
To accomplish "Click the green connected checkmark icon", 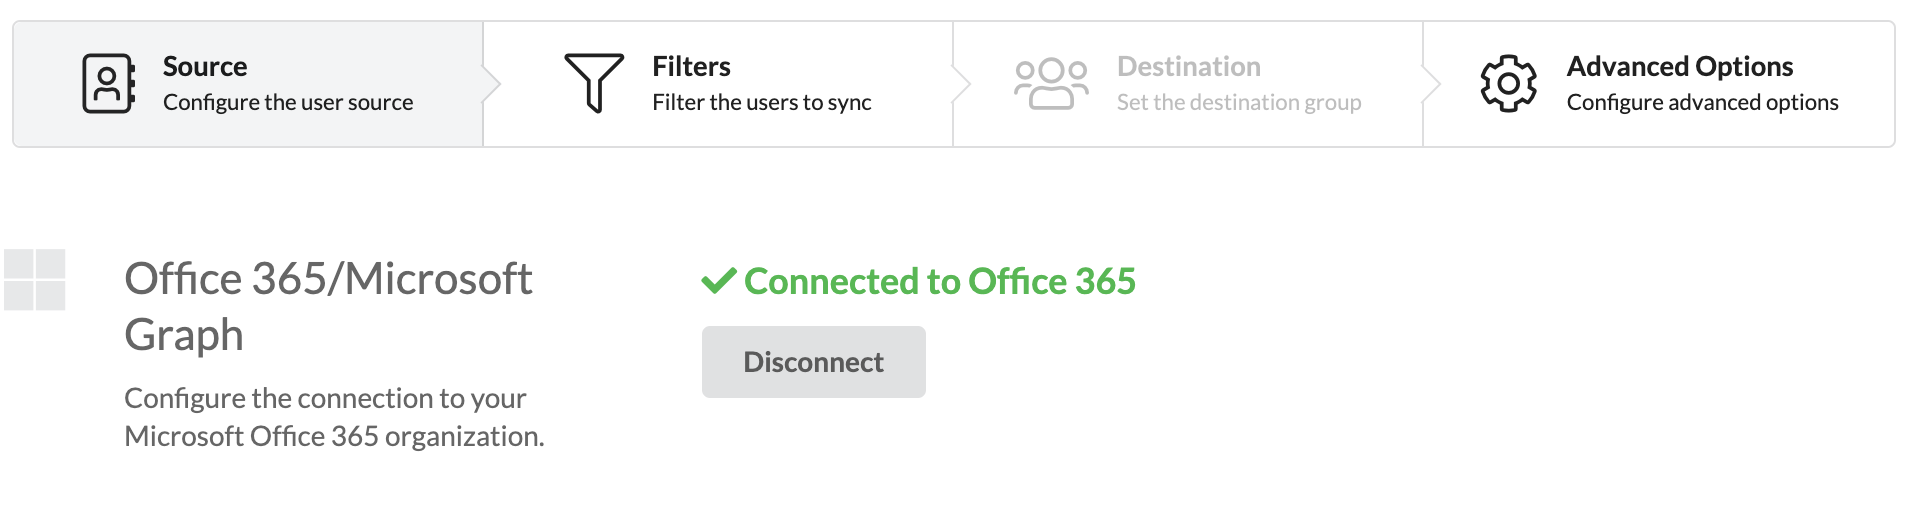I will point(719,281).
